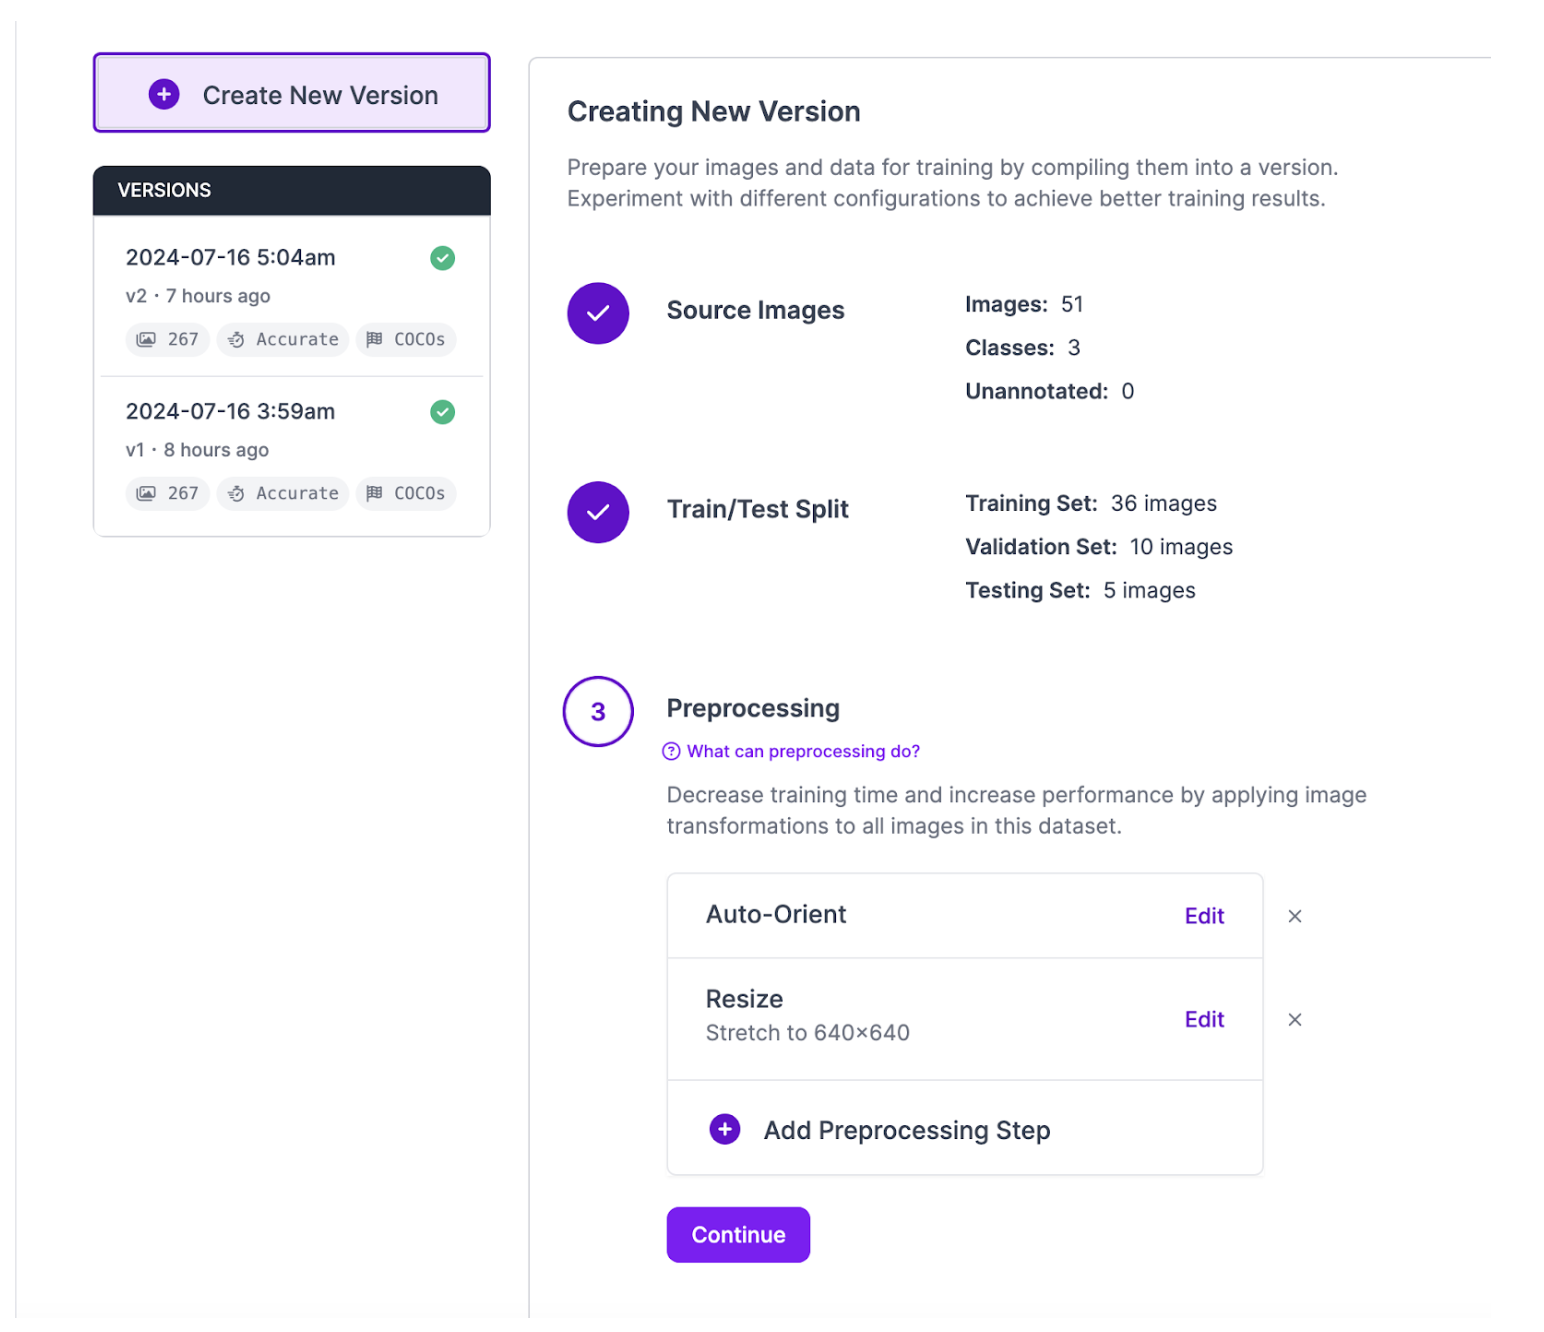Click the question mark help icon under Preprocessing
This screenshot has height=1332, width=1544.
tap(671, 751)
